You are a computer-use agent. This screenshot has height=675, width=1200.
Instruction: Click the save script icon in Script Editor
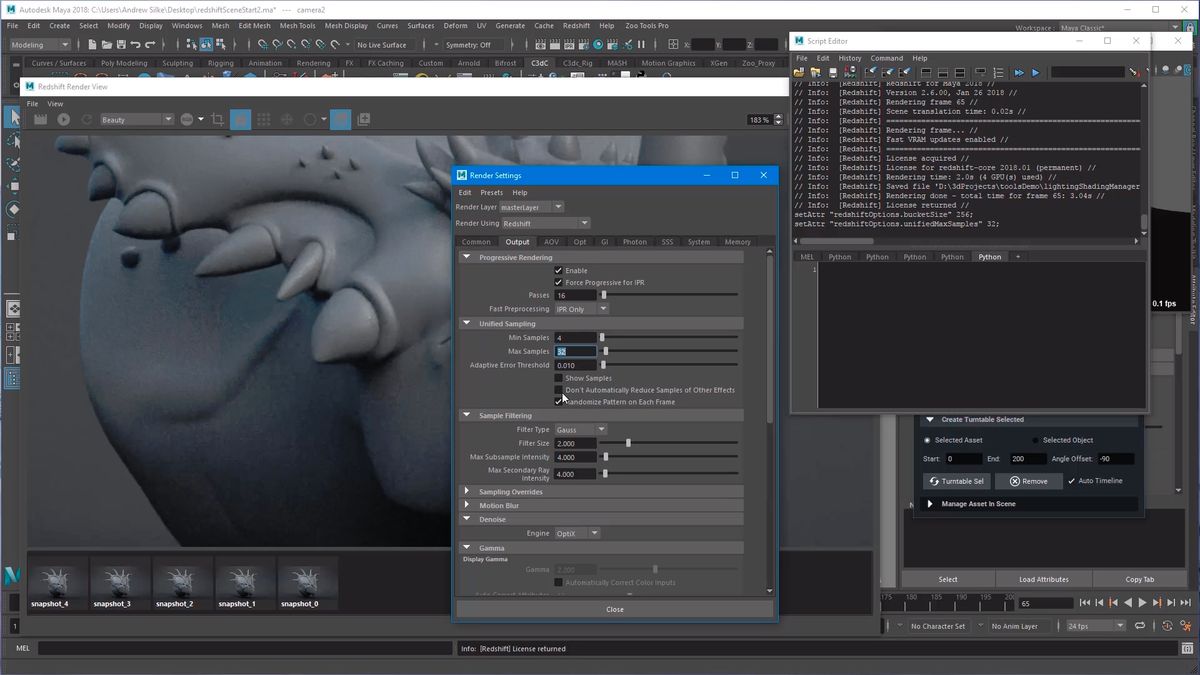click(x=832, y=72)
